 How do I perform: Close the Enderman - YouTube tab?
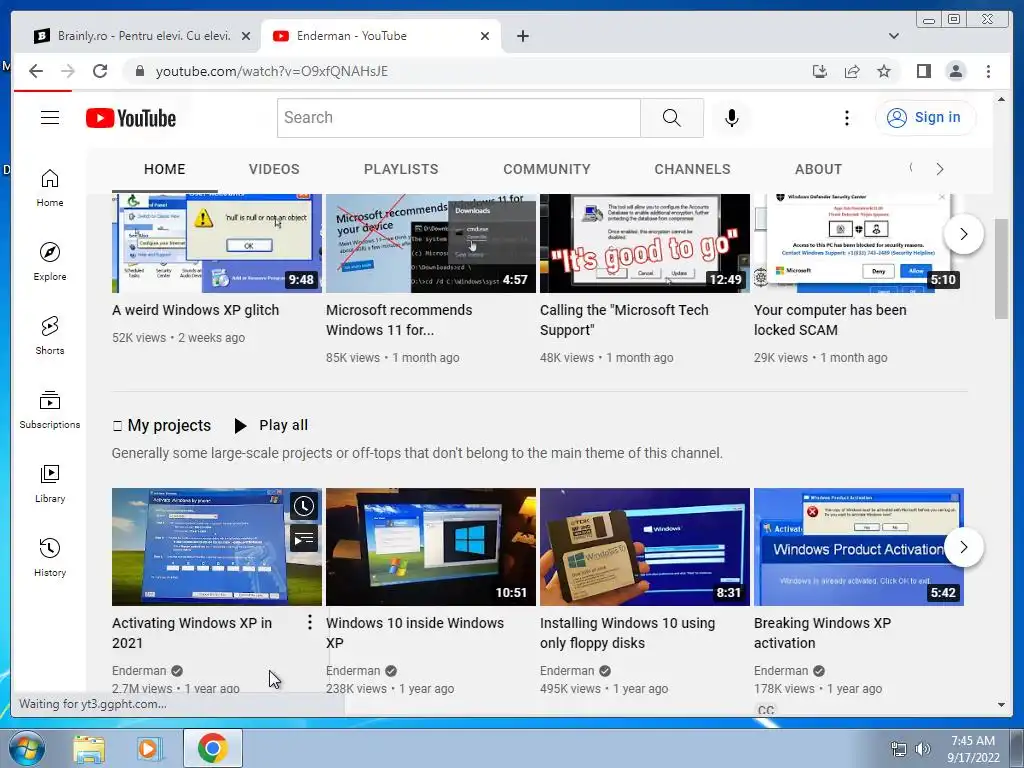pyautogui.click(x=485, y=36)
